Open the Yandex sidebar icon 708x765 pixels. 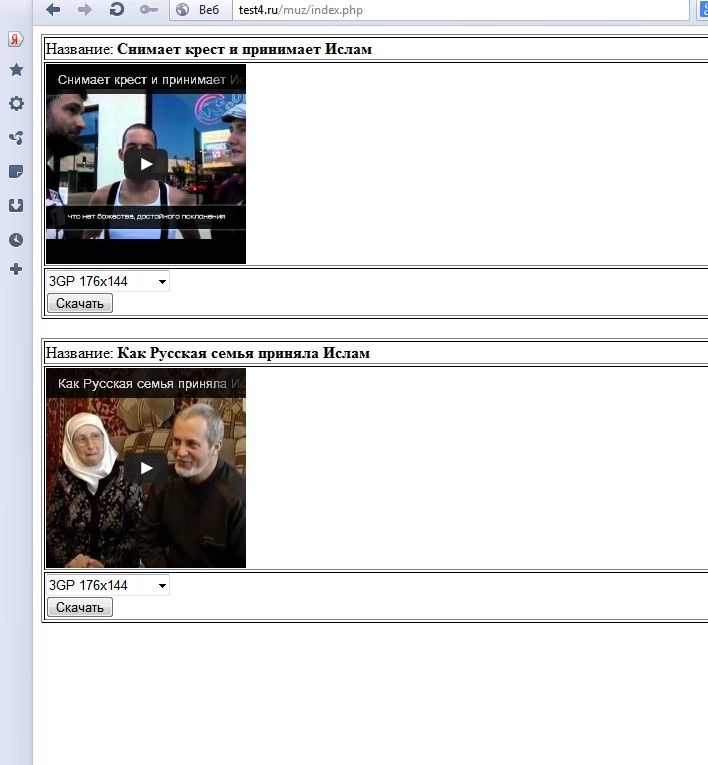[16, 39]
